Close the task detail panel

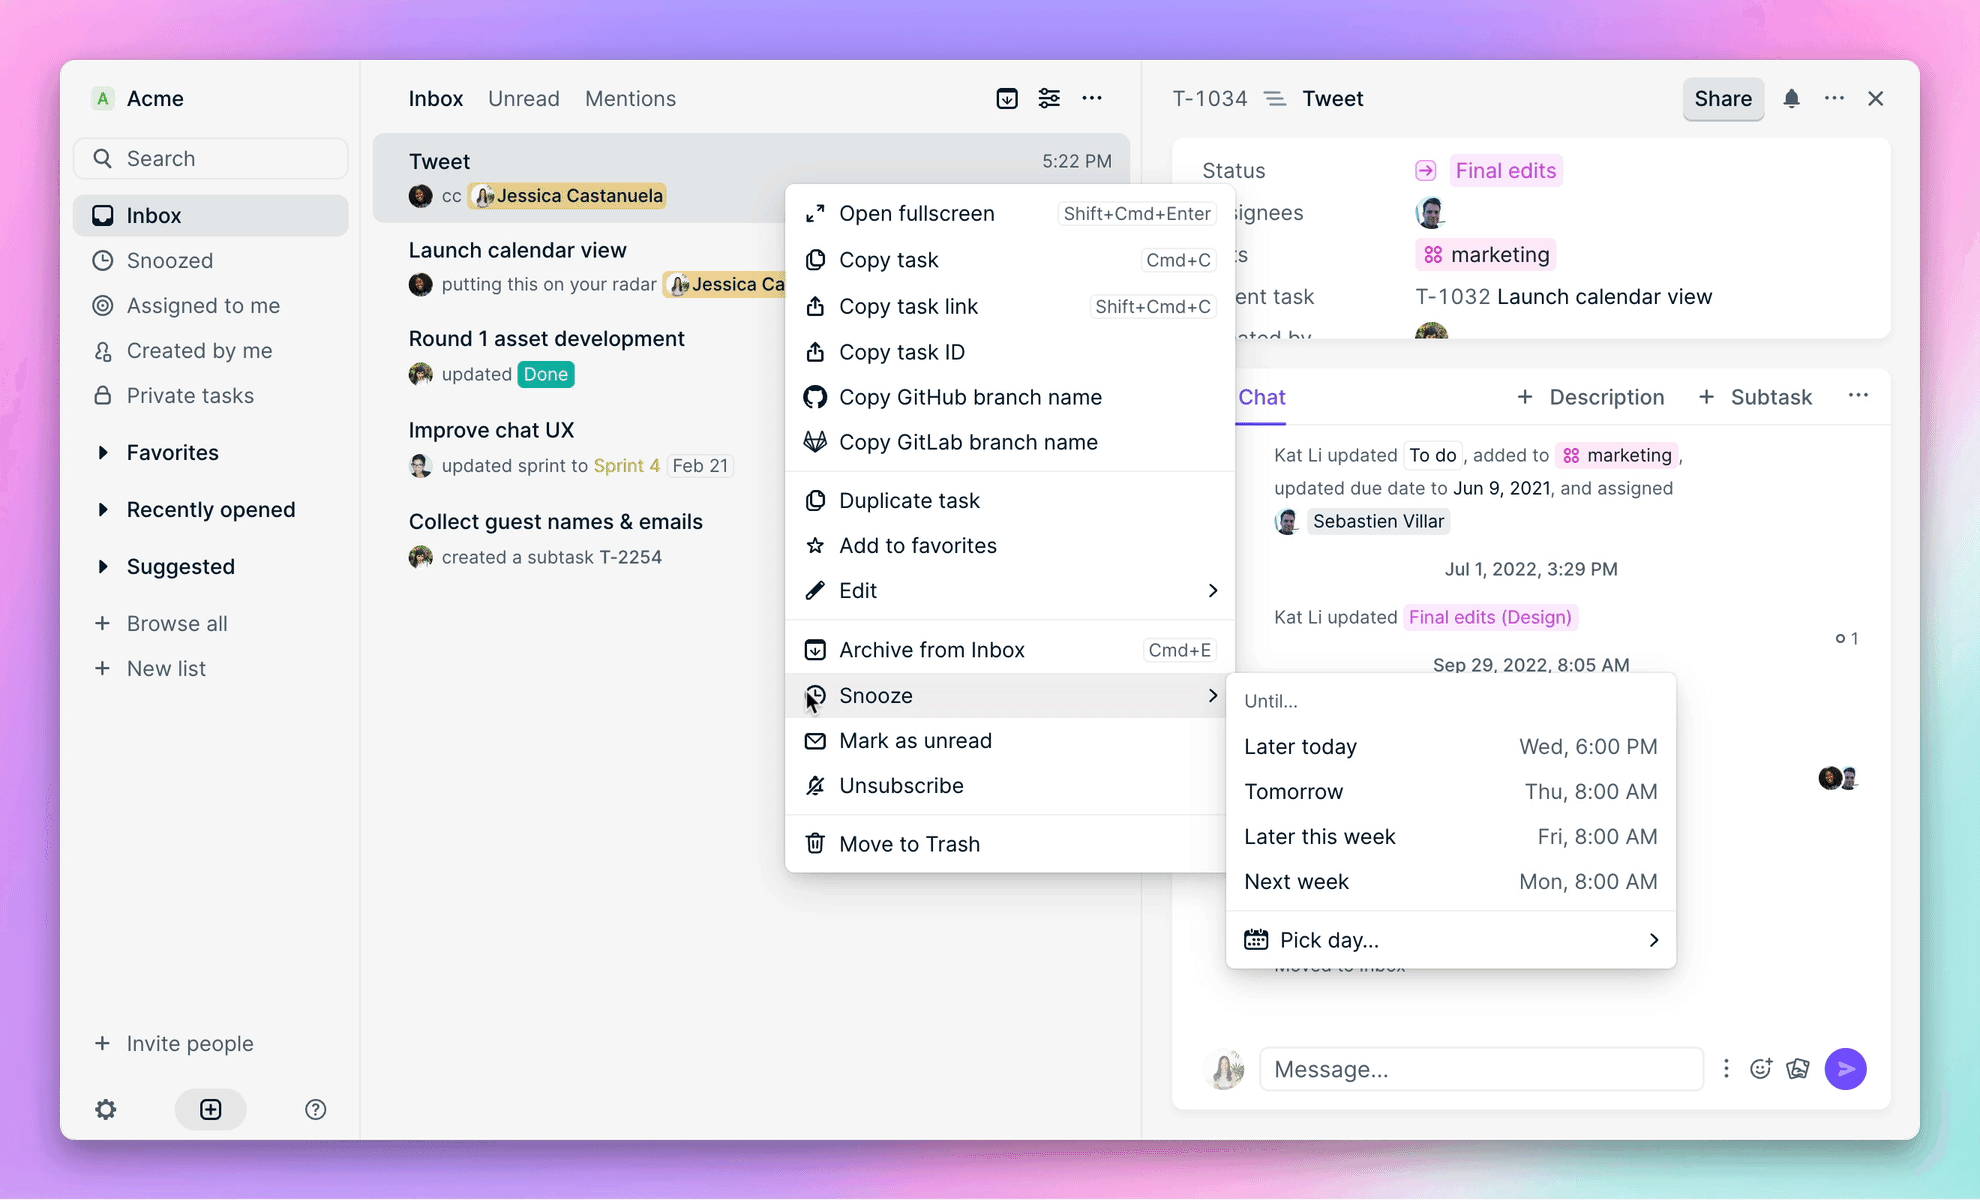[x=1876, y=98]
